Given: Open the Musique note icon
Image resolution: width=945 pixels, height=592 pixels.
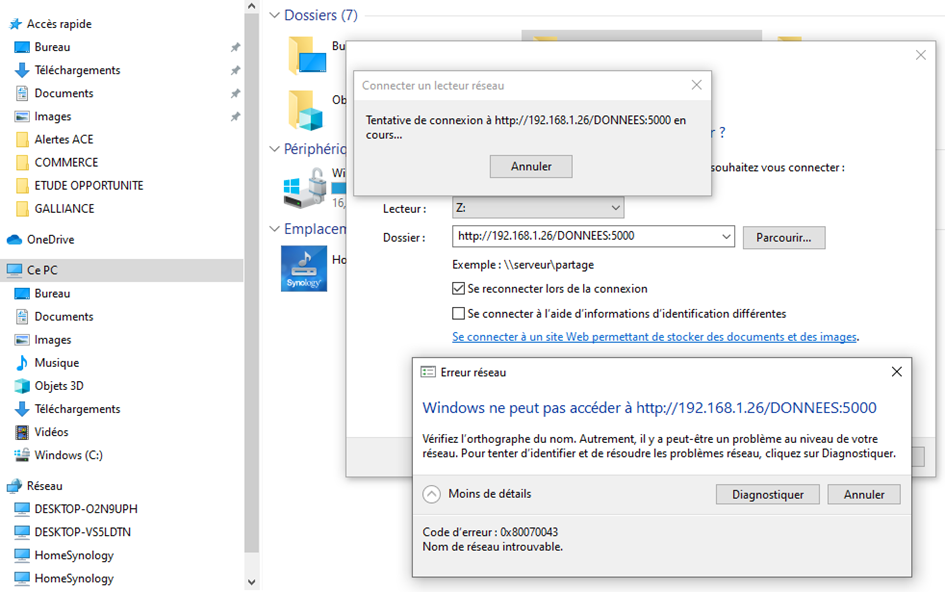Looking at the screenshot, I should pos(22,362).
